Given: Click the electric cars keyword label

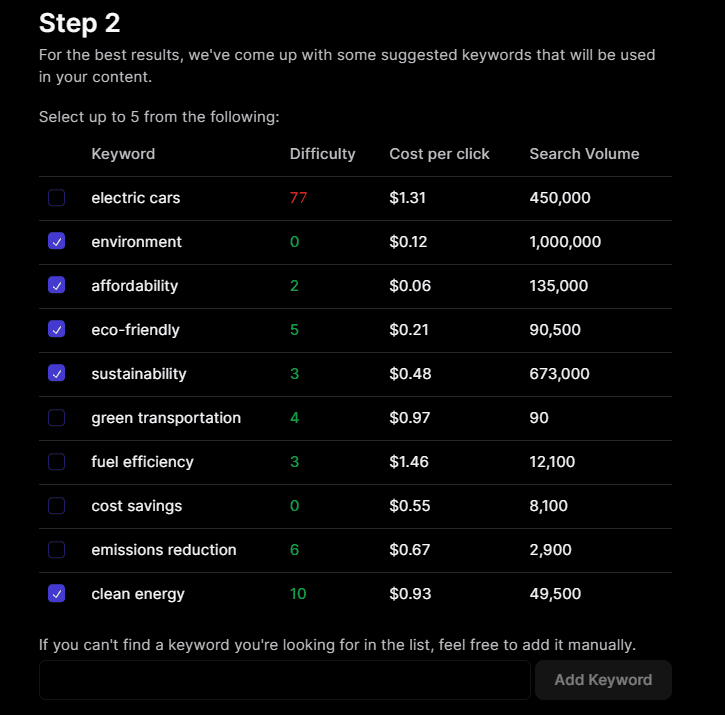Looking at the screenshot, I should pos(136,198).
